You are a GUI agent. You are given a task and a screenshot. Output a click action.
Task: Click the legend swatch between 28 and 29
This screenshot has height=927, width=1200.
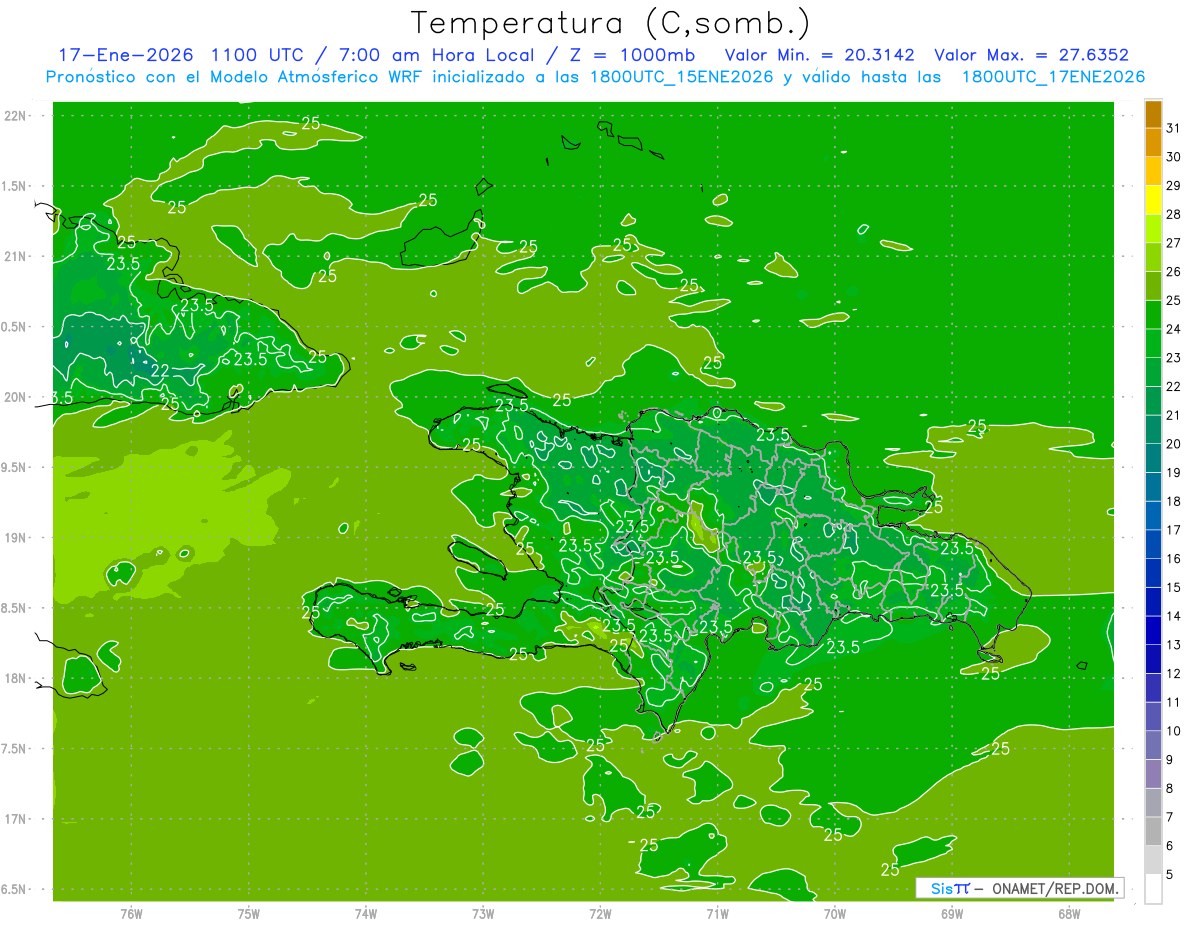1153,200
